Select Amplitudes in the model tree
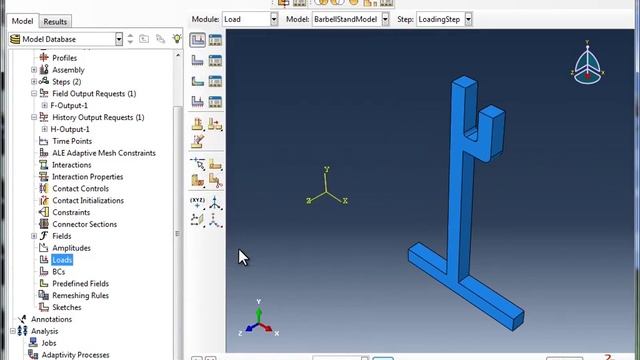 [x=71, y=248]
